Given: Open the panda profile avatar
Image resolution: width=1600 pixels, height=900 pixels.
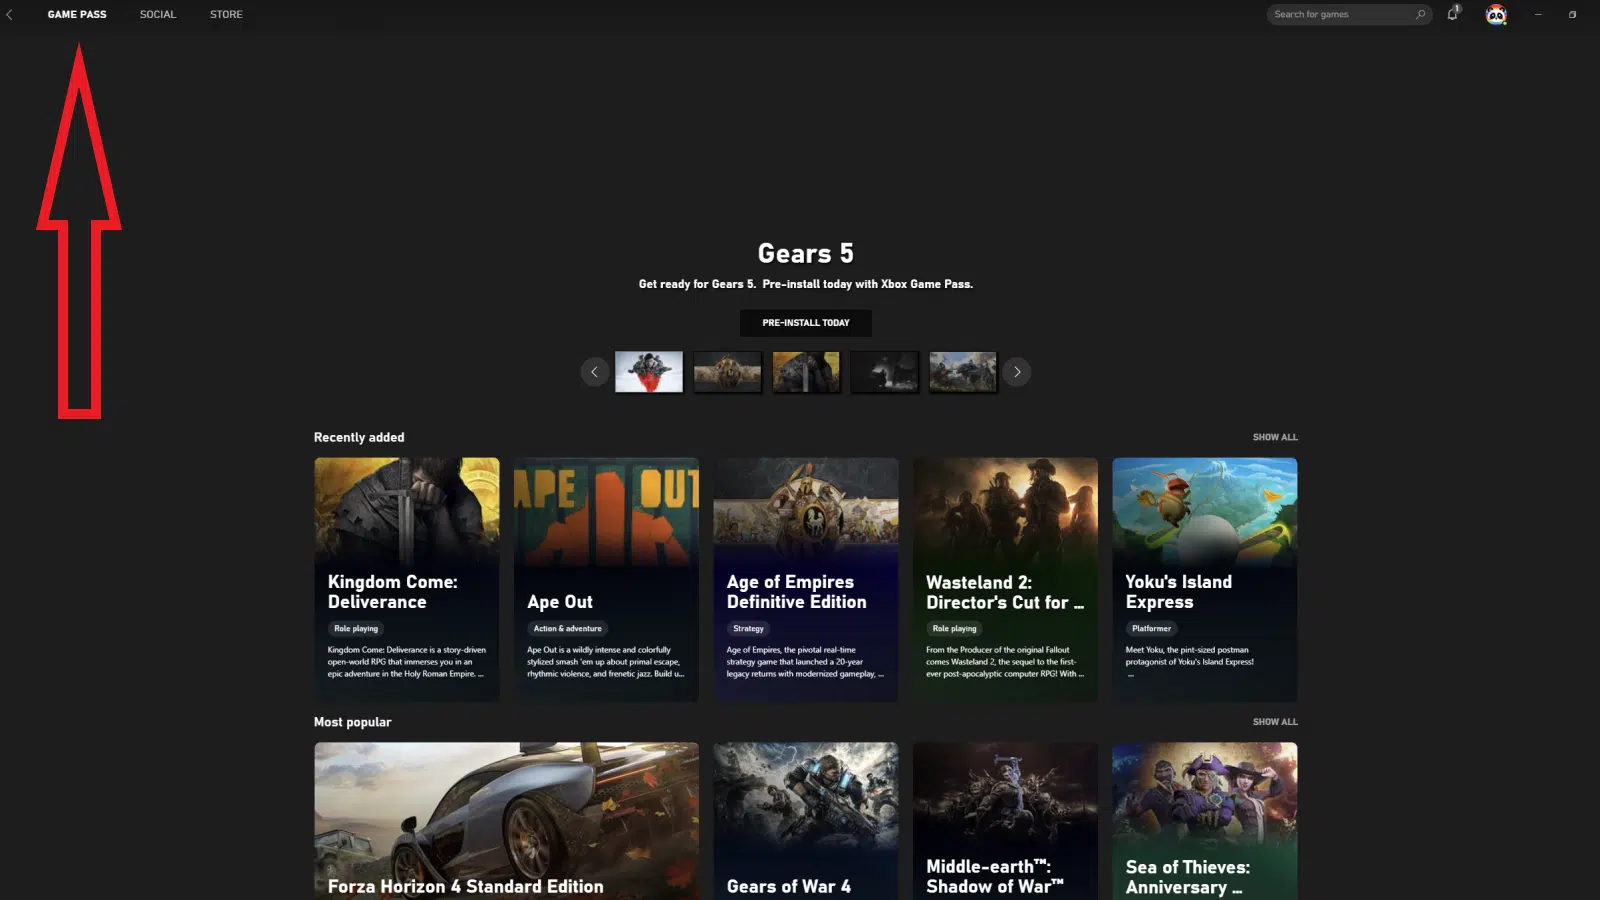Looking at the screenshot, I should (1493, 16).
